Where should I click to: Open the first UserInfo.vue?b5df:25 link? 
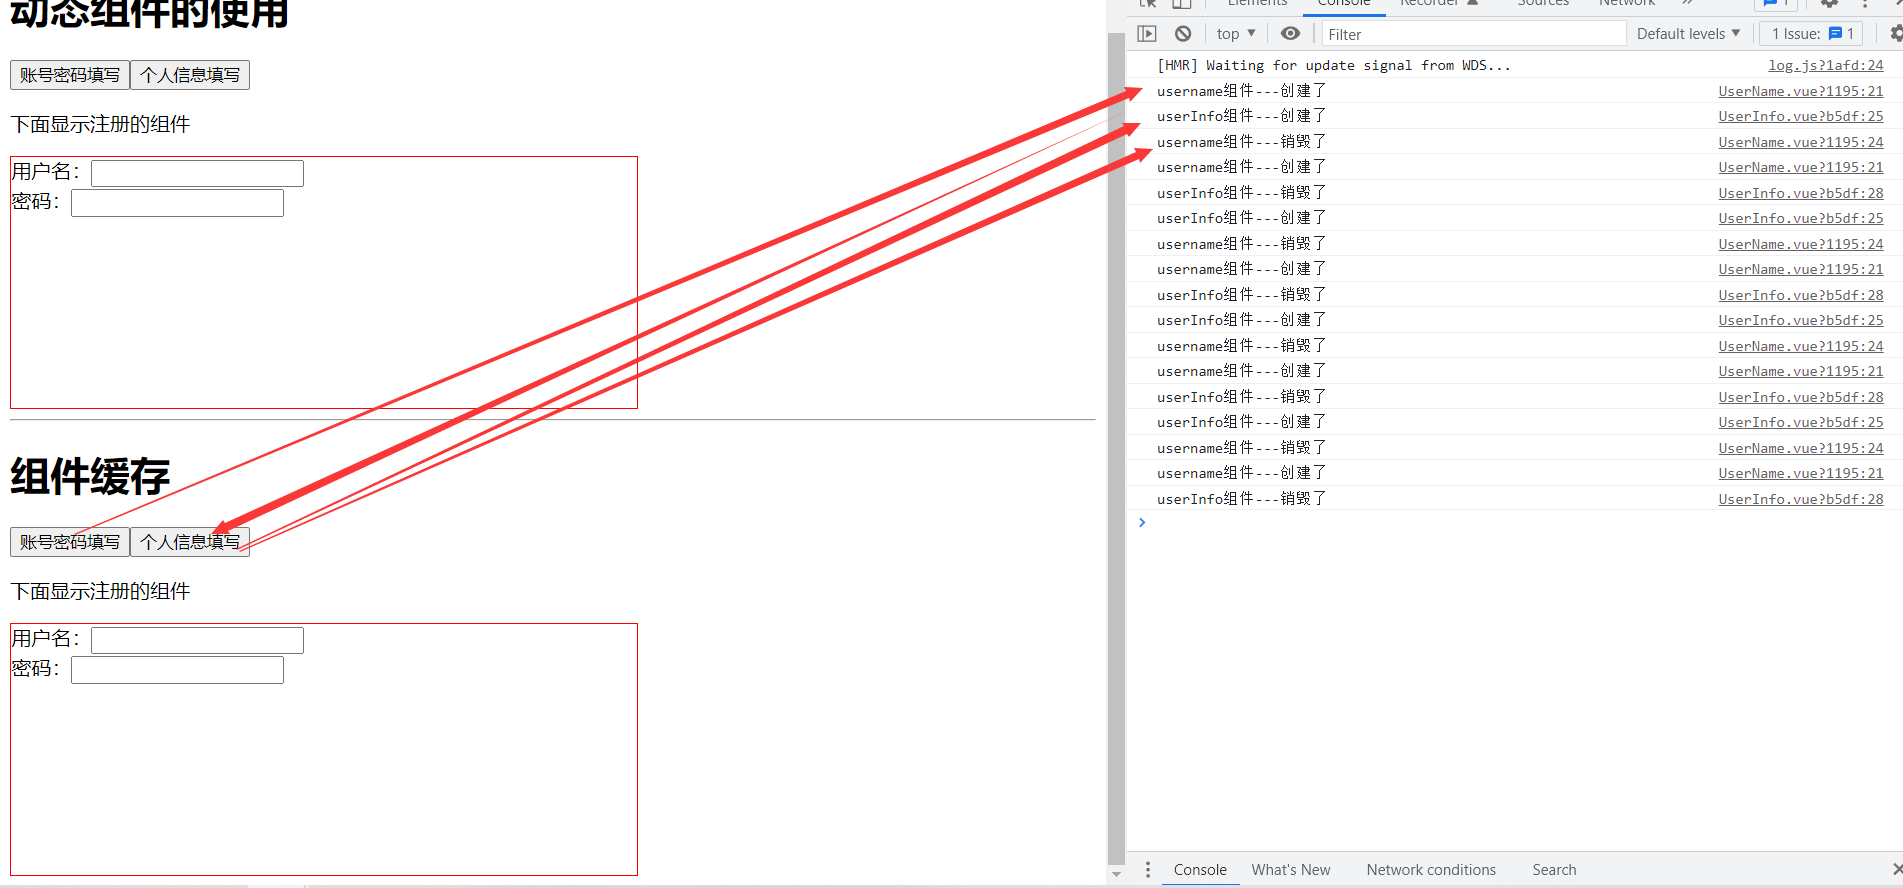pos(1800,116)
